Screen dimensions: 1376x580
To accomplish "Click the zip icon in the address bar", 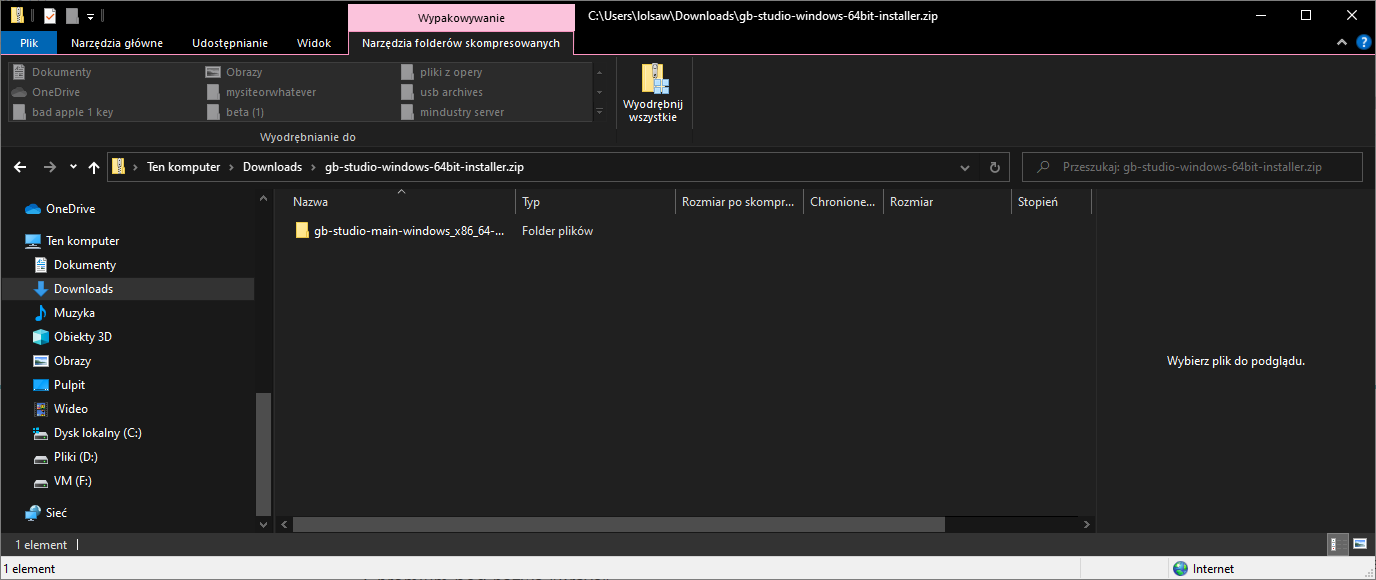I will coord(119,167).
